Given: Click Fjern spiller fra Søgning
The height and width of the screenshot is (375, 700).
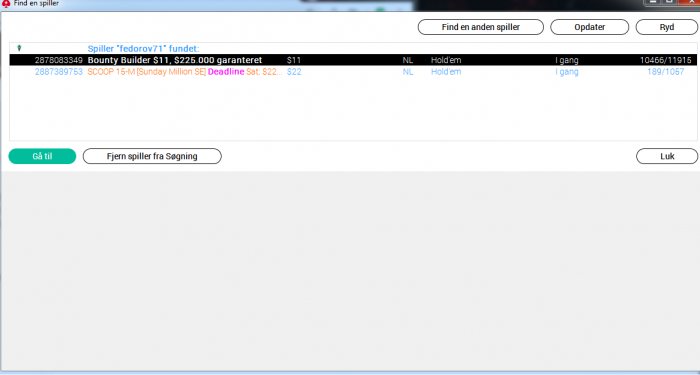Looking at the screenshot, I should pos(152,156).
